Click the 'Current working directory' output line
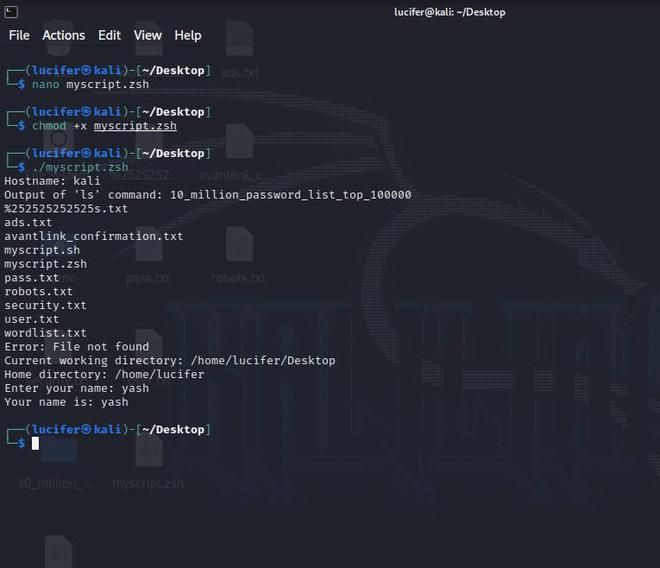Image resolution: width=660 pixels, height=568 pixels. pos(170,360)
